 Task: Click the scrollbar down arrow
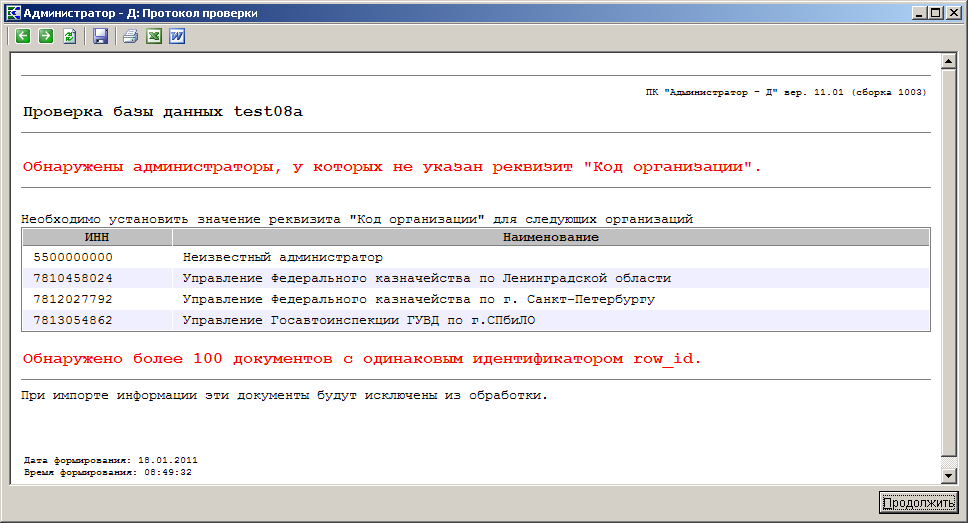(949, 475)
